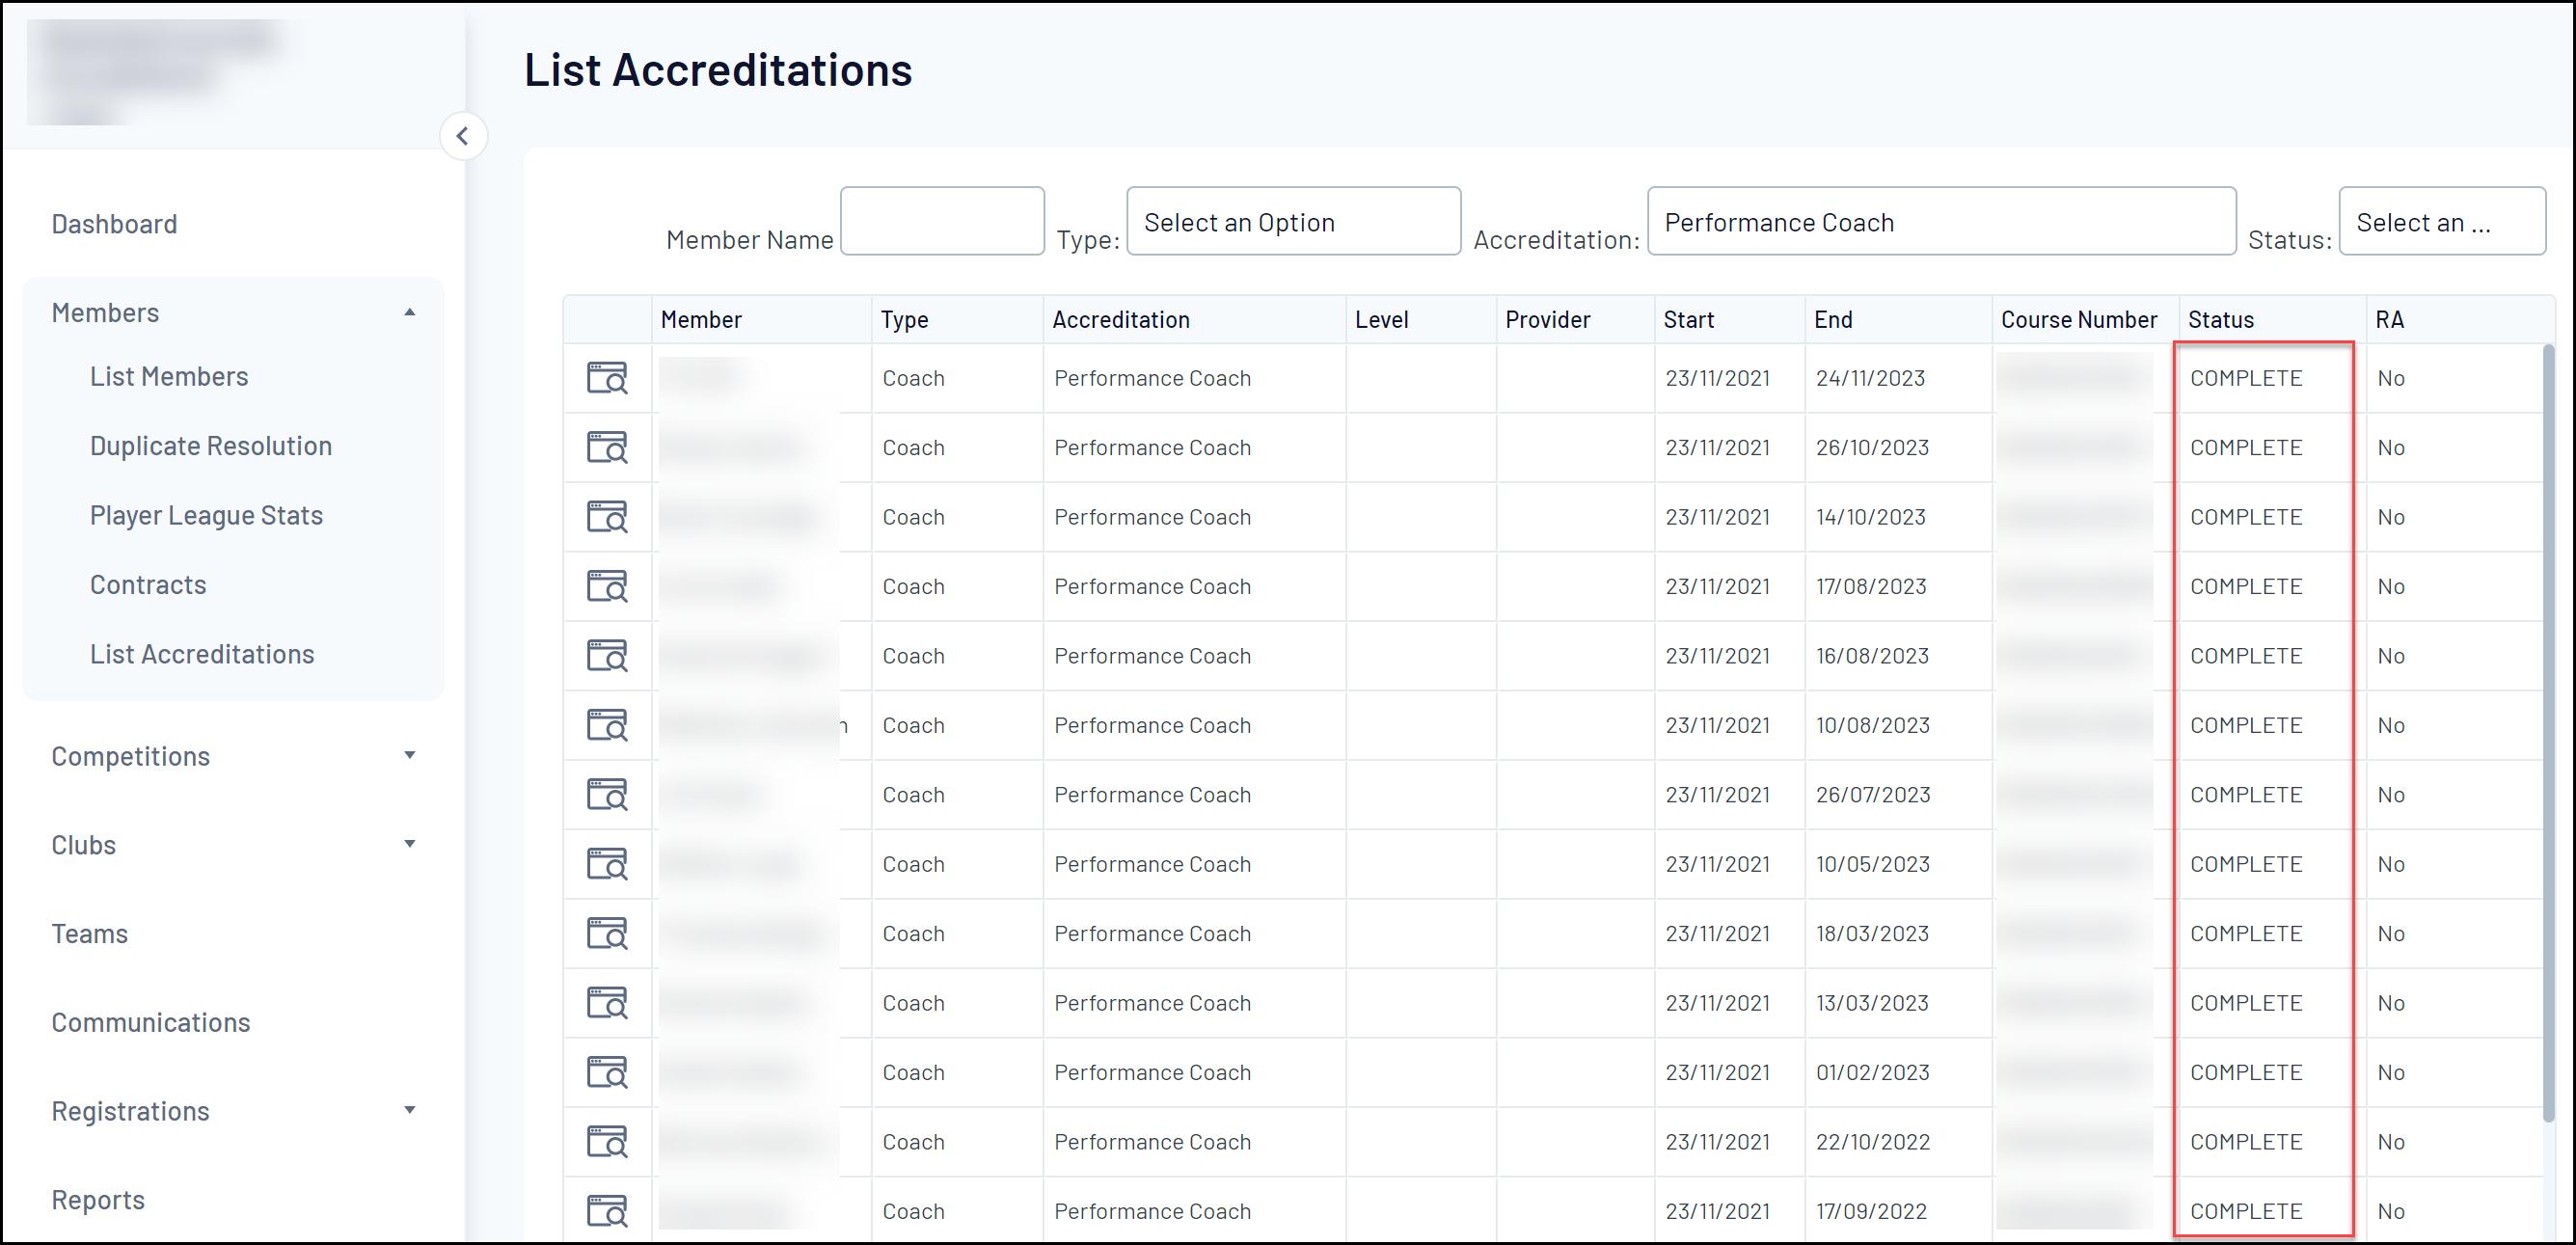Collapse sidebar with the chevron arrow button
The image size is (2576, 1245).
(x=463, y=136)
